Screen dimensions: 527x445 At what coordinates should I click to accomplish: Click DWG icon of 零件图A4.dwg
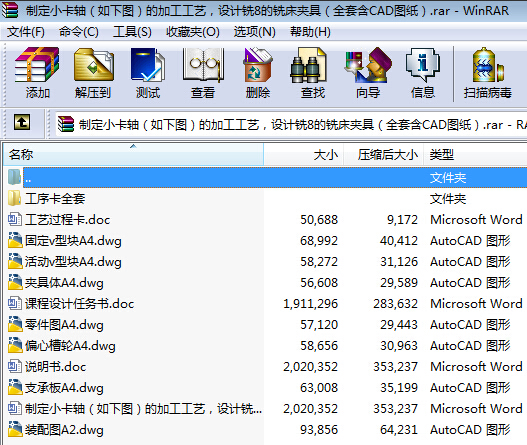click(x=15, y=324)
